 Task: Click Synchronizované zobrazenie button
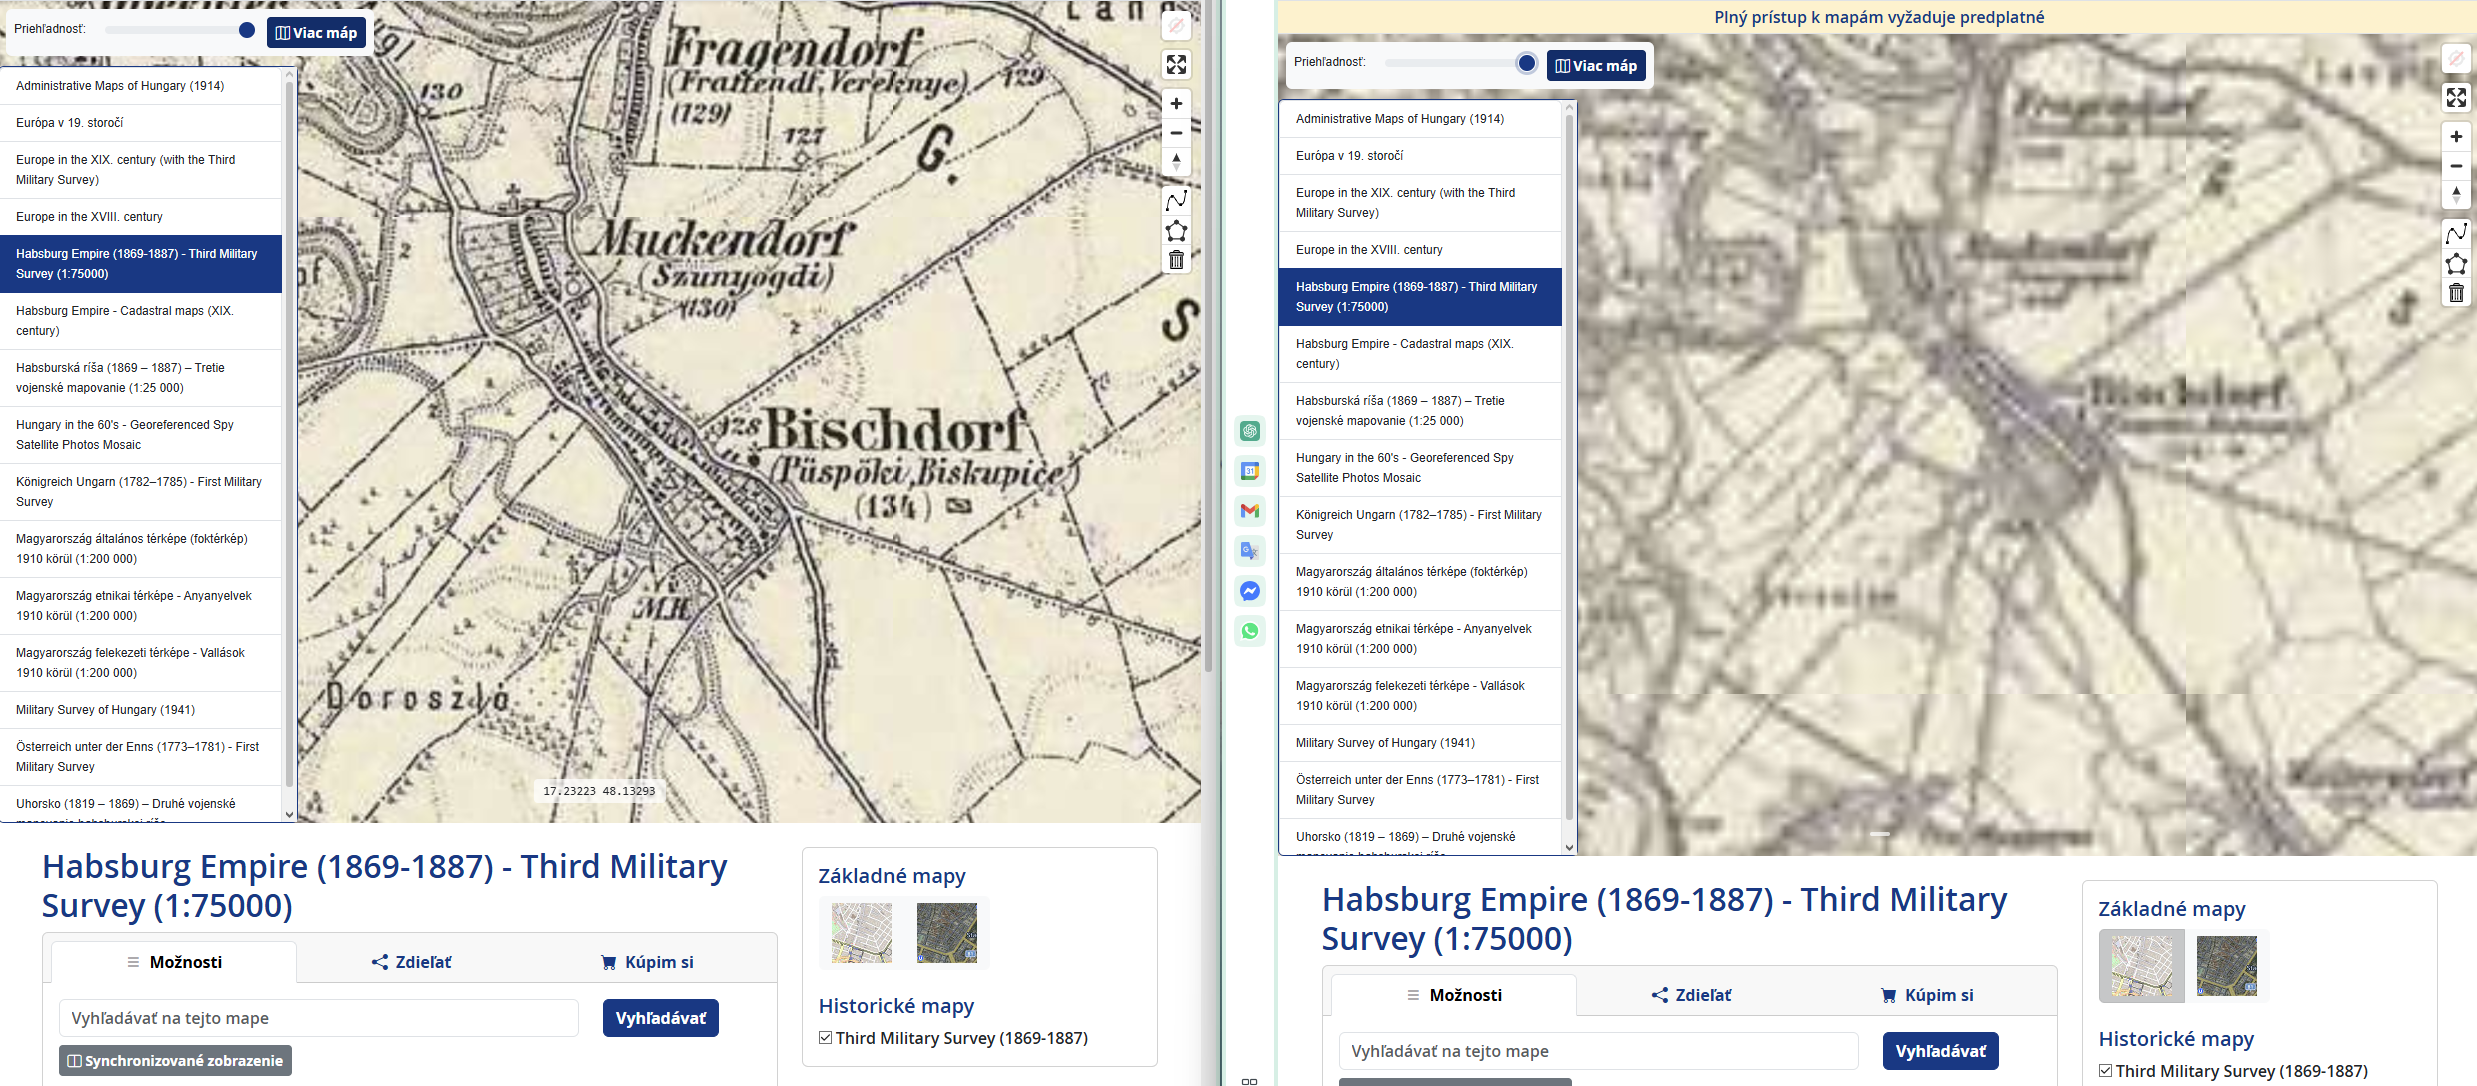[175, 1061]
